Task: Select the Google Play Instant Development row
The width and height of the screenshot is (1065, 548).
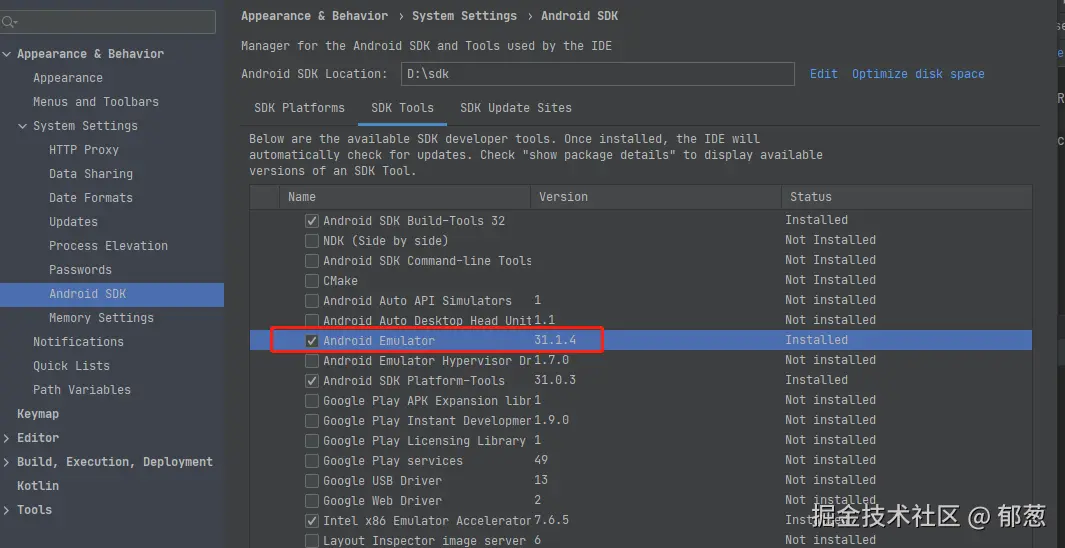Action: pos(640,420)
